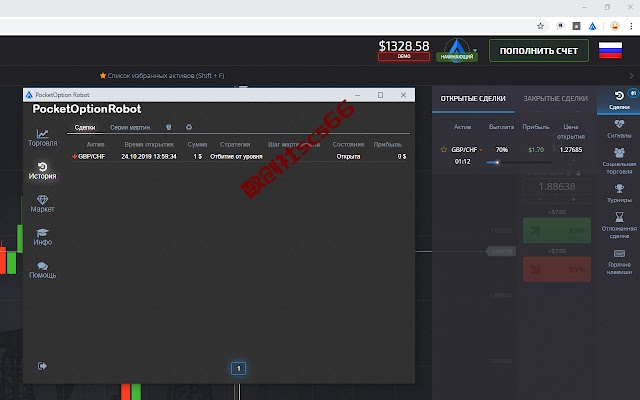Click Пополнить счет button
This screenshot has height=400, width=640.
pyautogui.click(x=539, y=51)
